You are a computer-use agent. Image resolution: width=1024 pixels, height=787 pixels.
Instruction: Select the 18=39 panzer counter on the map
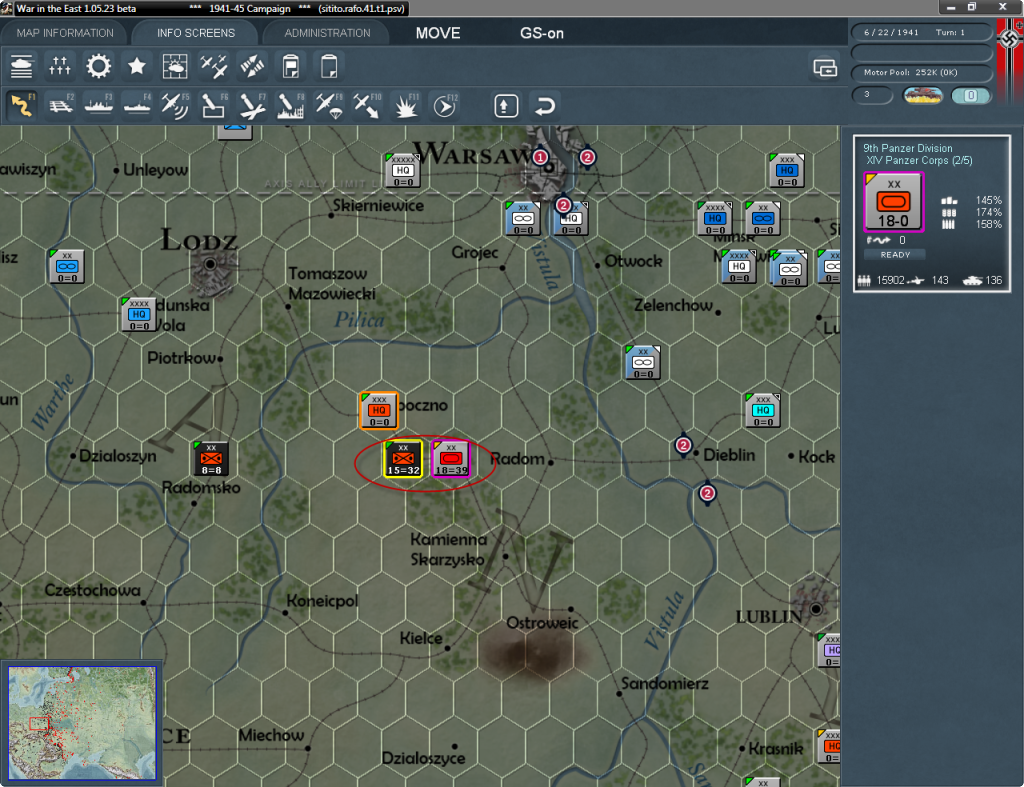[451, 458]
